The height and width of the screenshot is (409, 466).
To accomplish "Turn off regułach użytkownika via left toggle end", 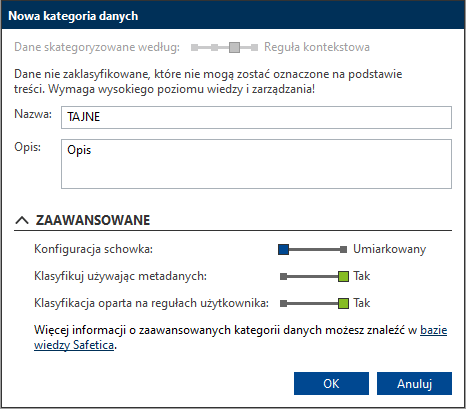I will 284,303.
